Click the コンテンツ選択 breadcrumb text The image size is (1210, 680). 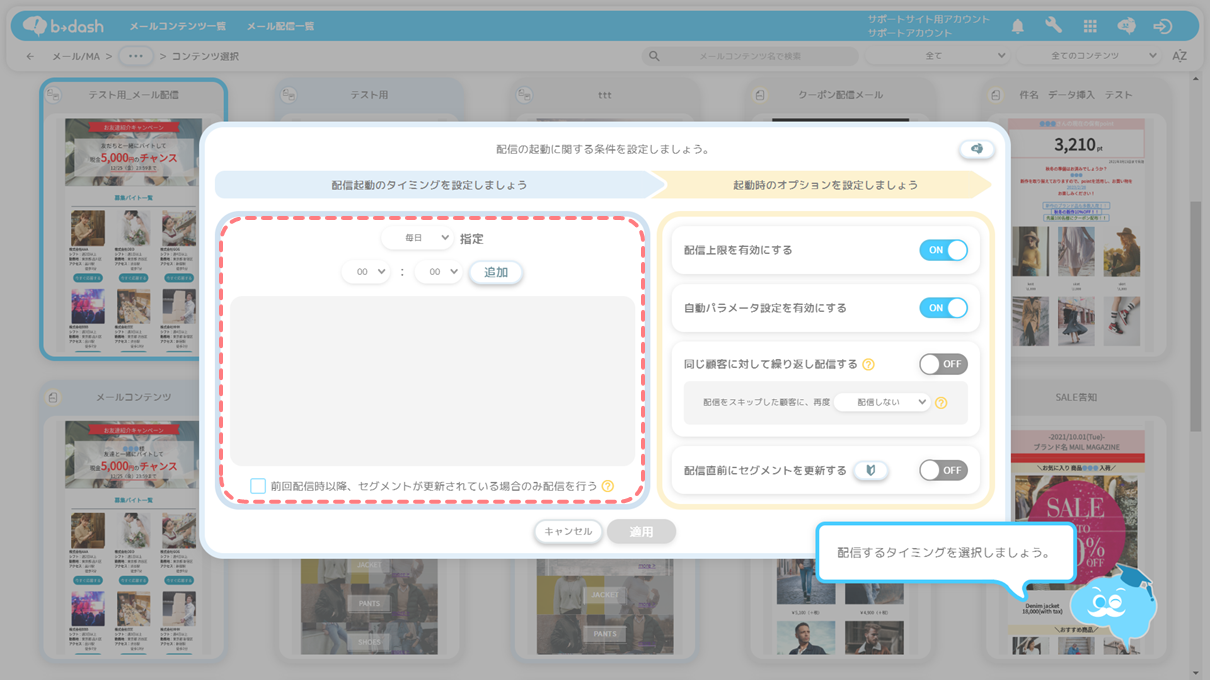(205, 56)
